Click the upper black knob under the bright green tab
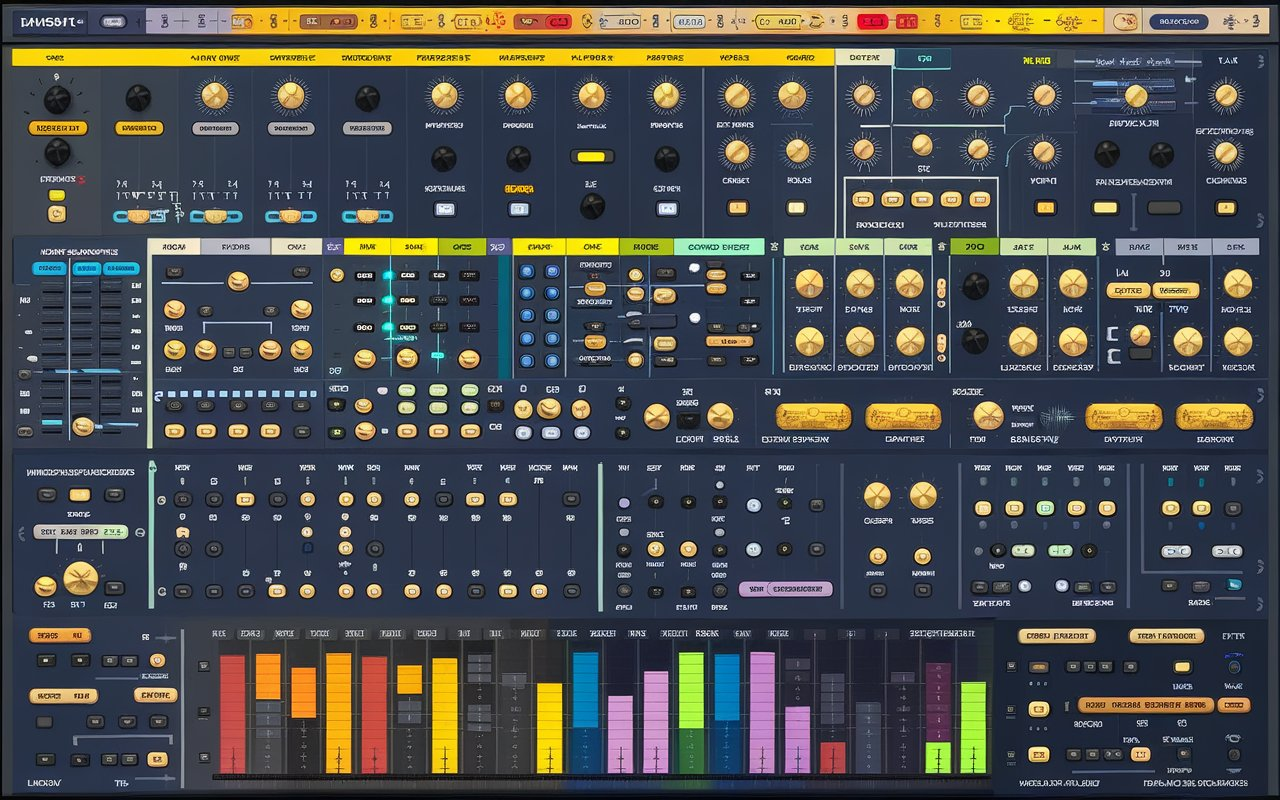 click(974, 285)
